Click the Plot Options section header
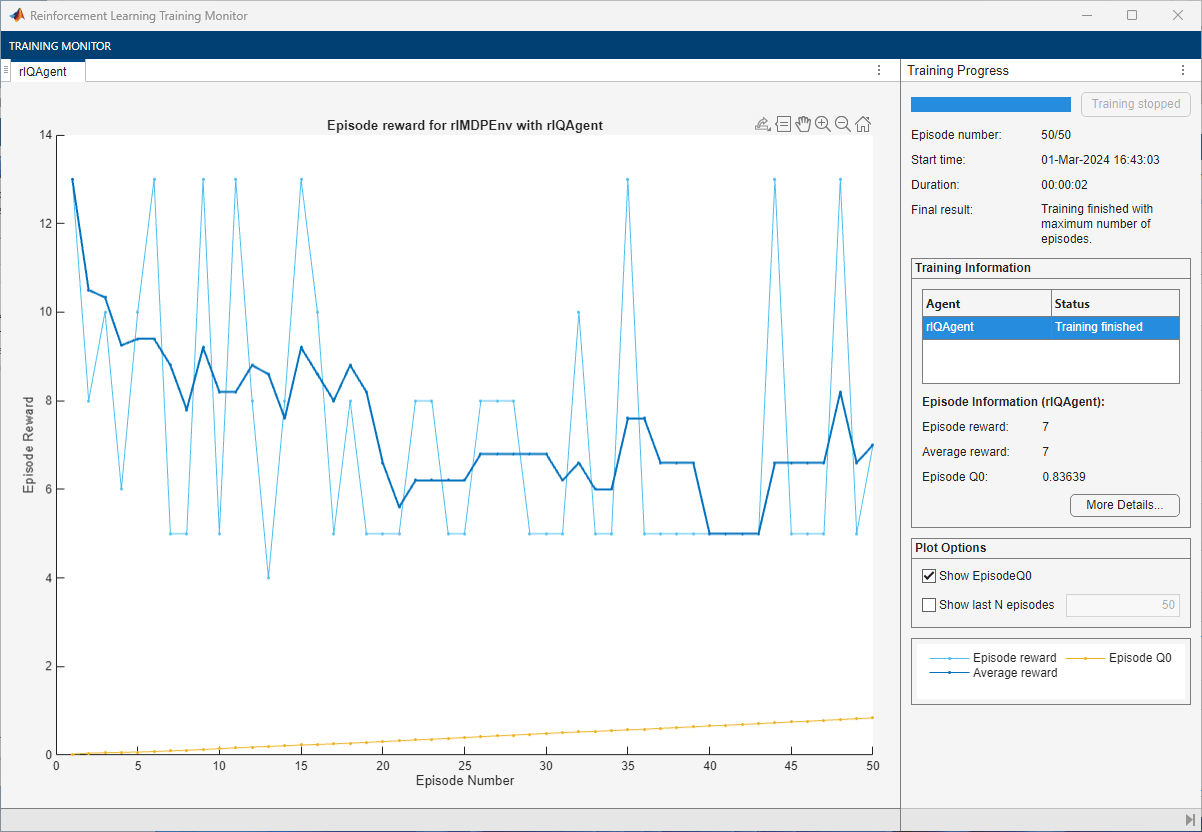Screen dimensions: 1202x832 pyautogui.click(x=951, y=548)
